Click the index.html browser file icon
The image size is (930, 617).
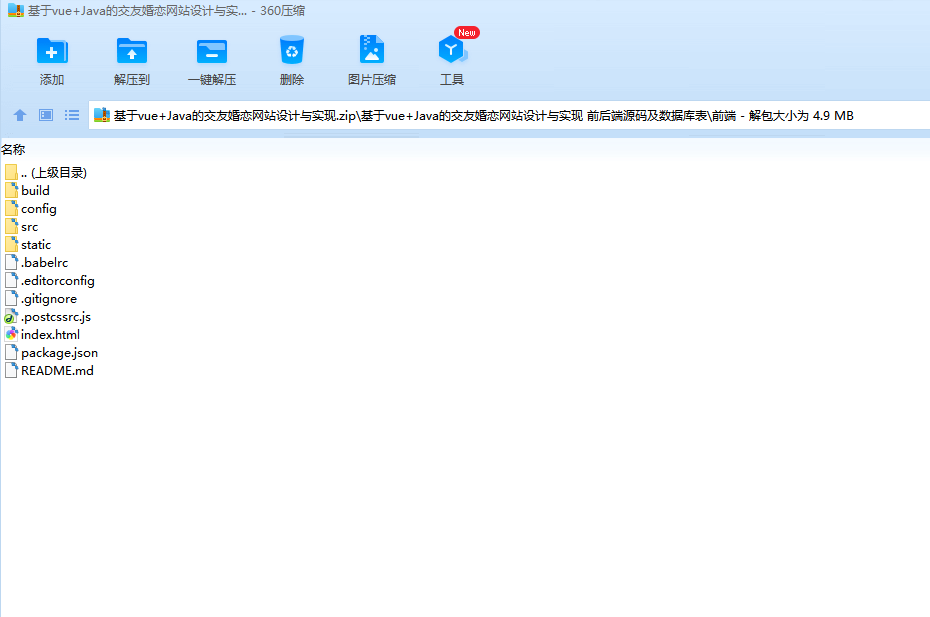tap(11, 334)
